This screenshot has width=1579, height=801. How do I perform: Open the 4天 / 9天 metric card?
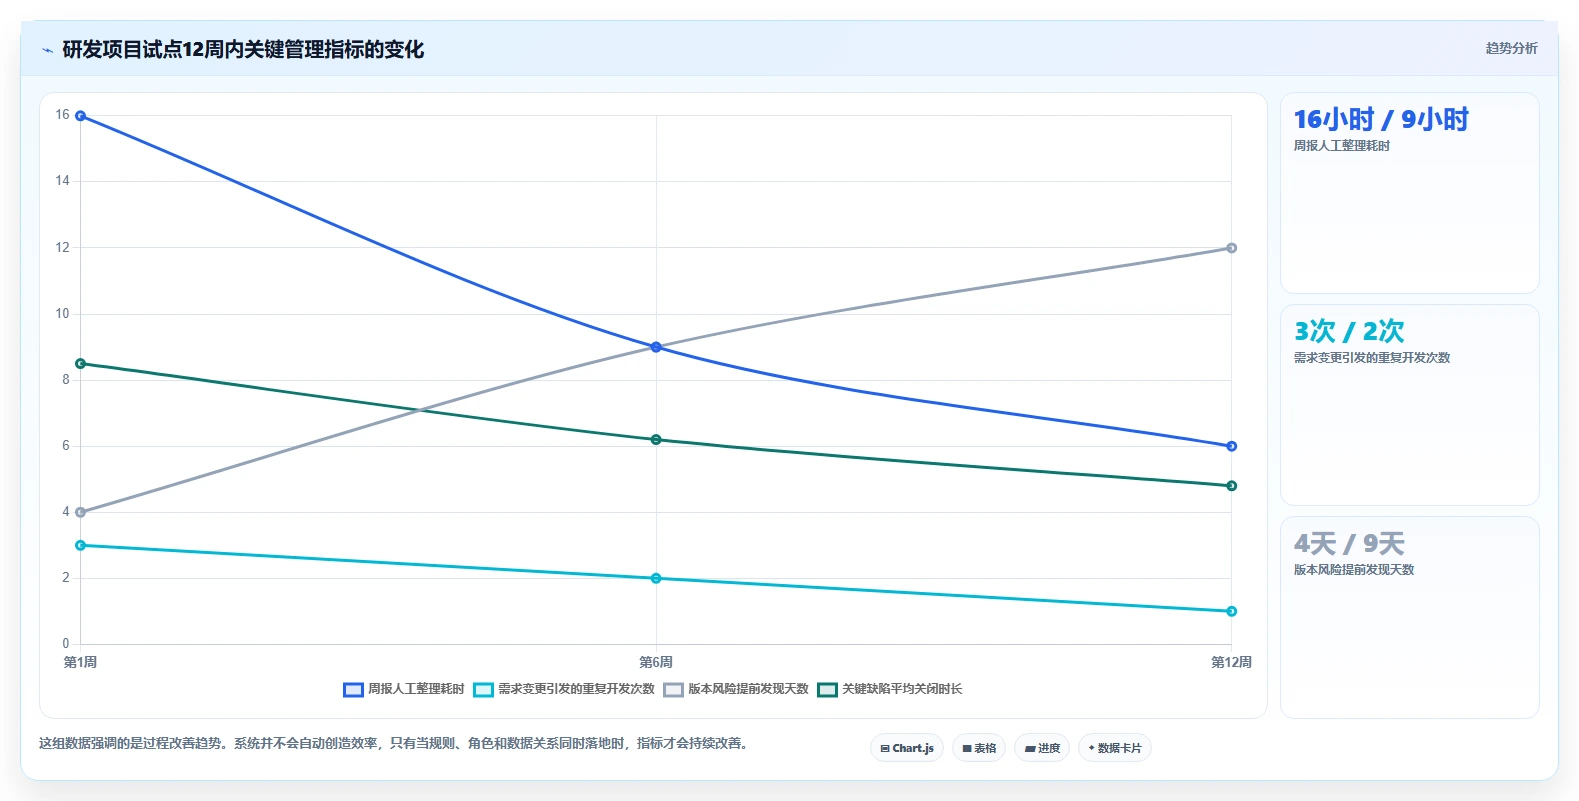[x=1409, y=617]
